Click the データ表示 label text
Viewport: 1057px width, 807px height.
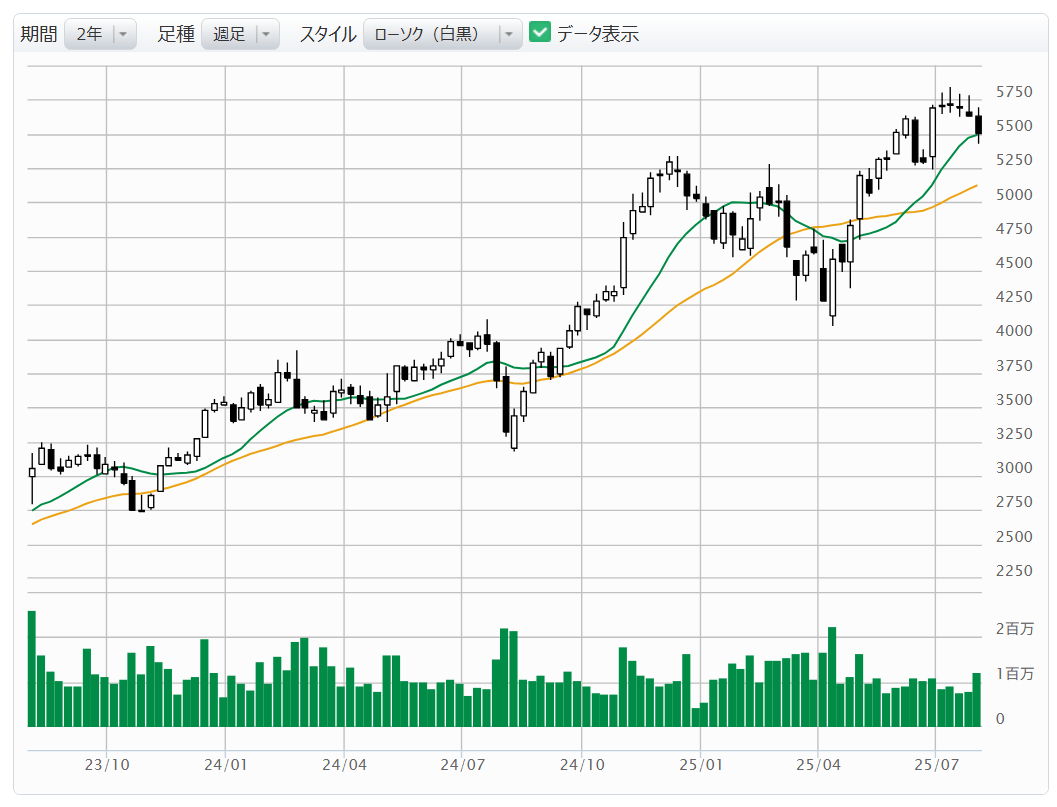coord(597,34)
